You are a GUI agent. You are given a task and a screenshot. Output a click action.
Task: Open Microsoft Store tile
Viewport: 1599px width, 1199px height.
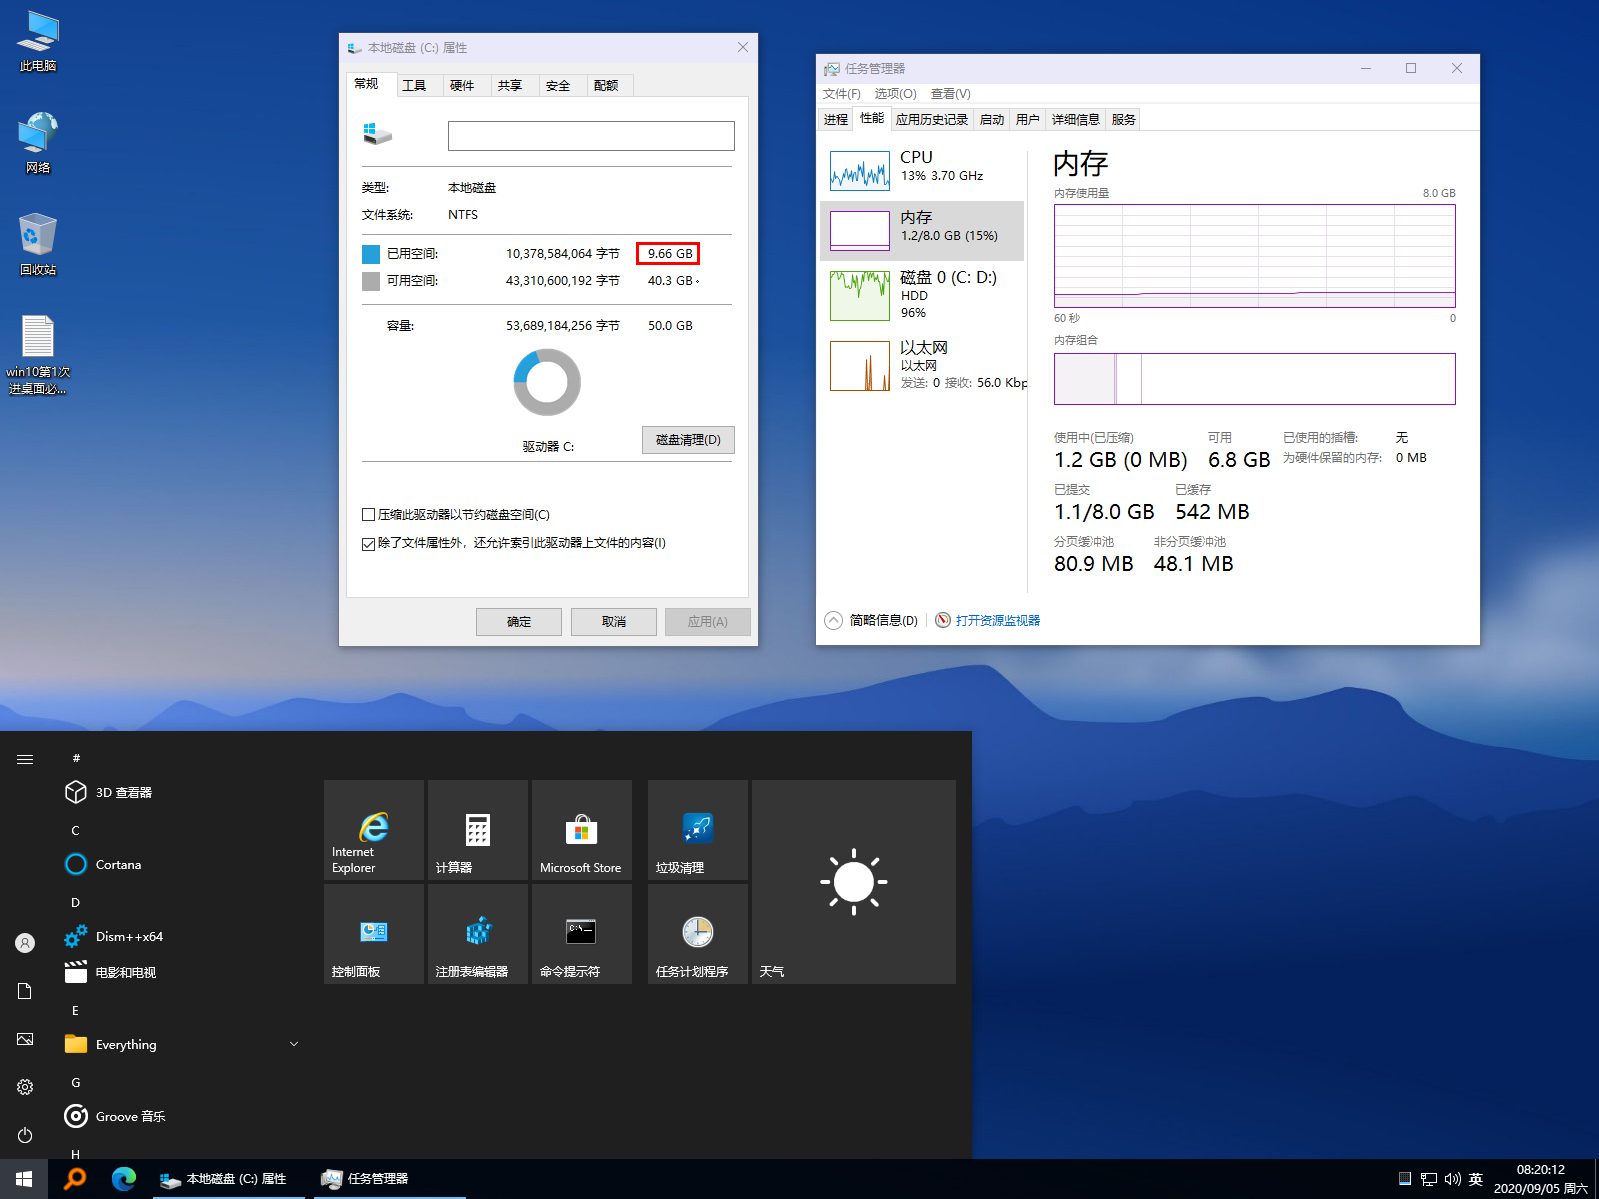[x=581, y=830]
